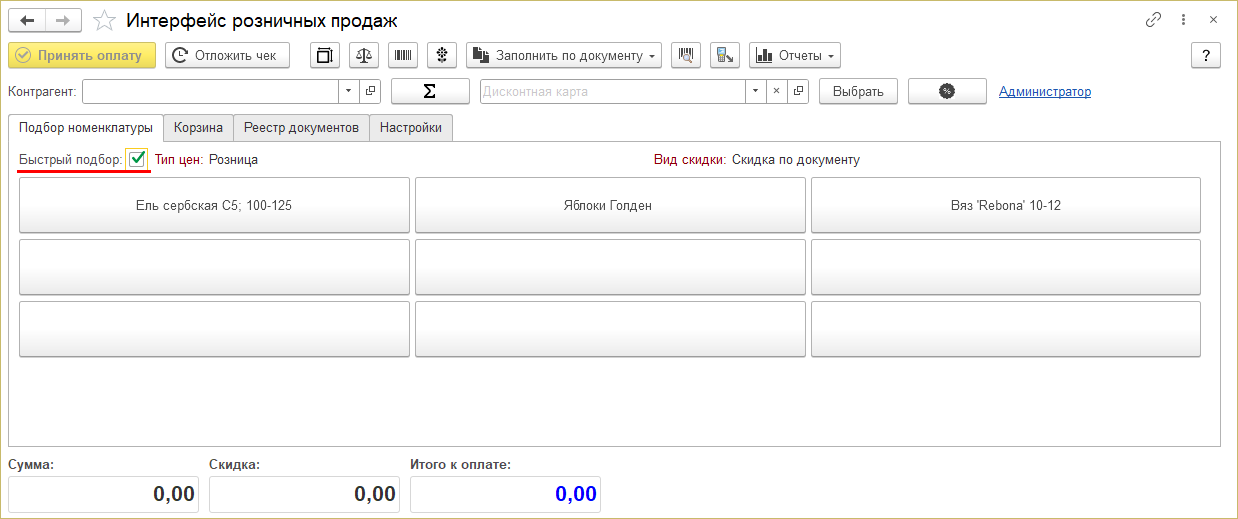Image resolution: width=1238 pixels, height=519 pixels.
Task: Open the Реестр документов tab
Action: tap(301, 128)
